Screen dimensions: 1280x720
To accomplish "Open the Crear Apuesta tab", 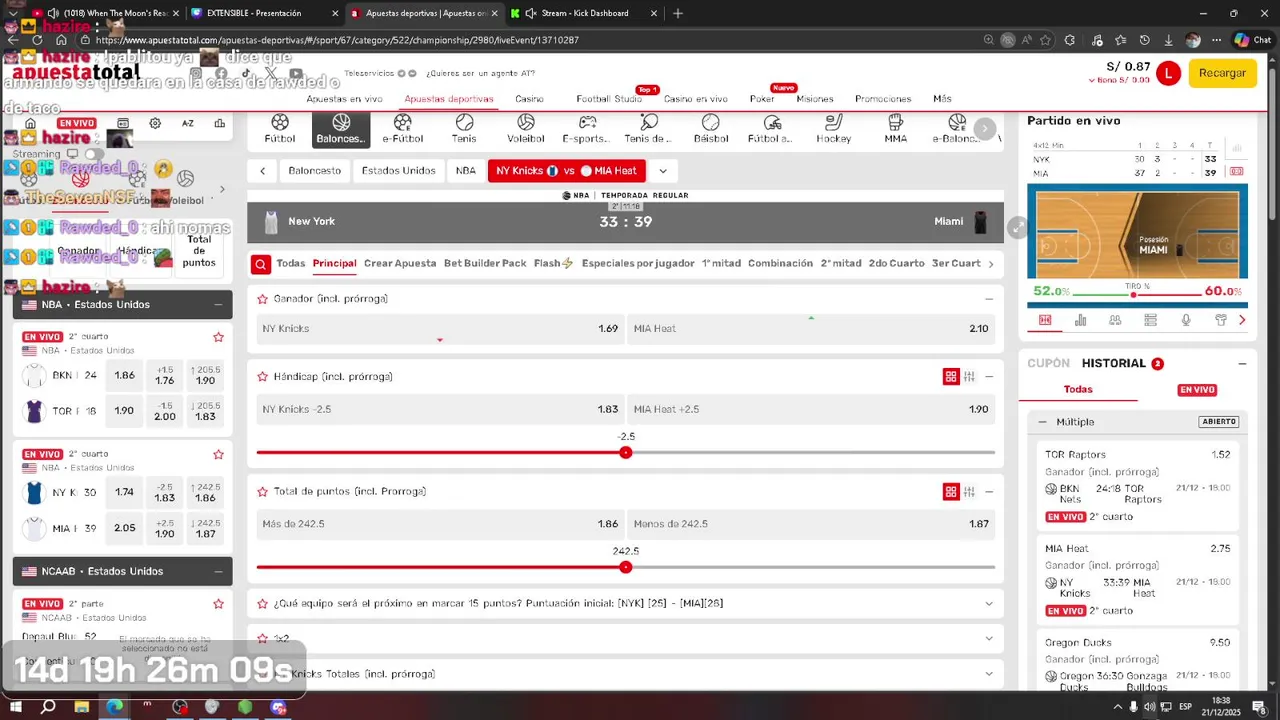I will pos(400,264).
